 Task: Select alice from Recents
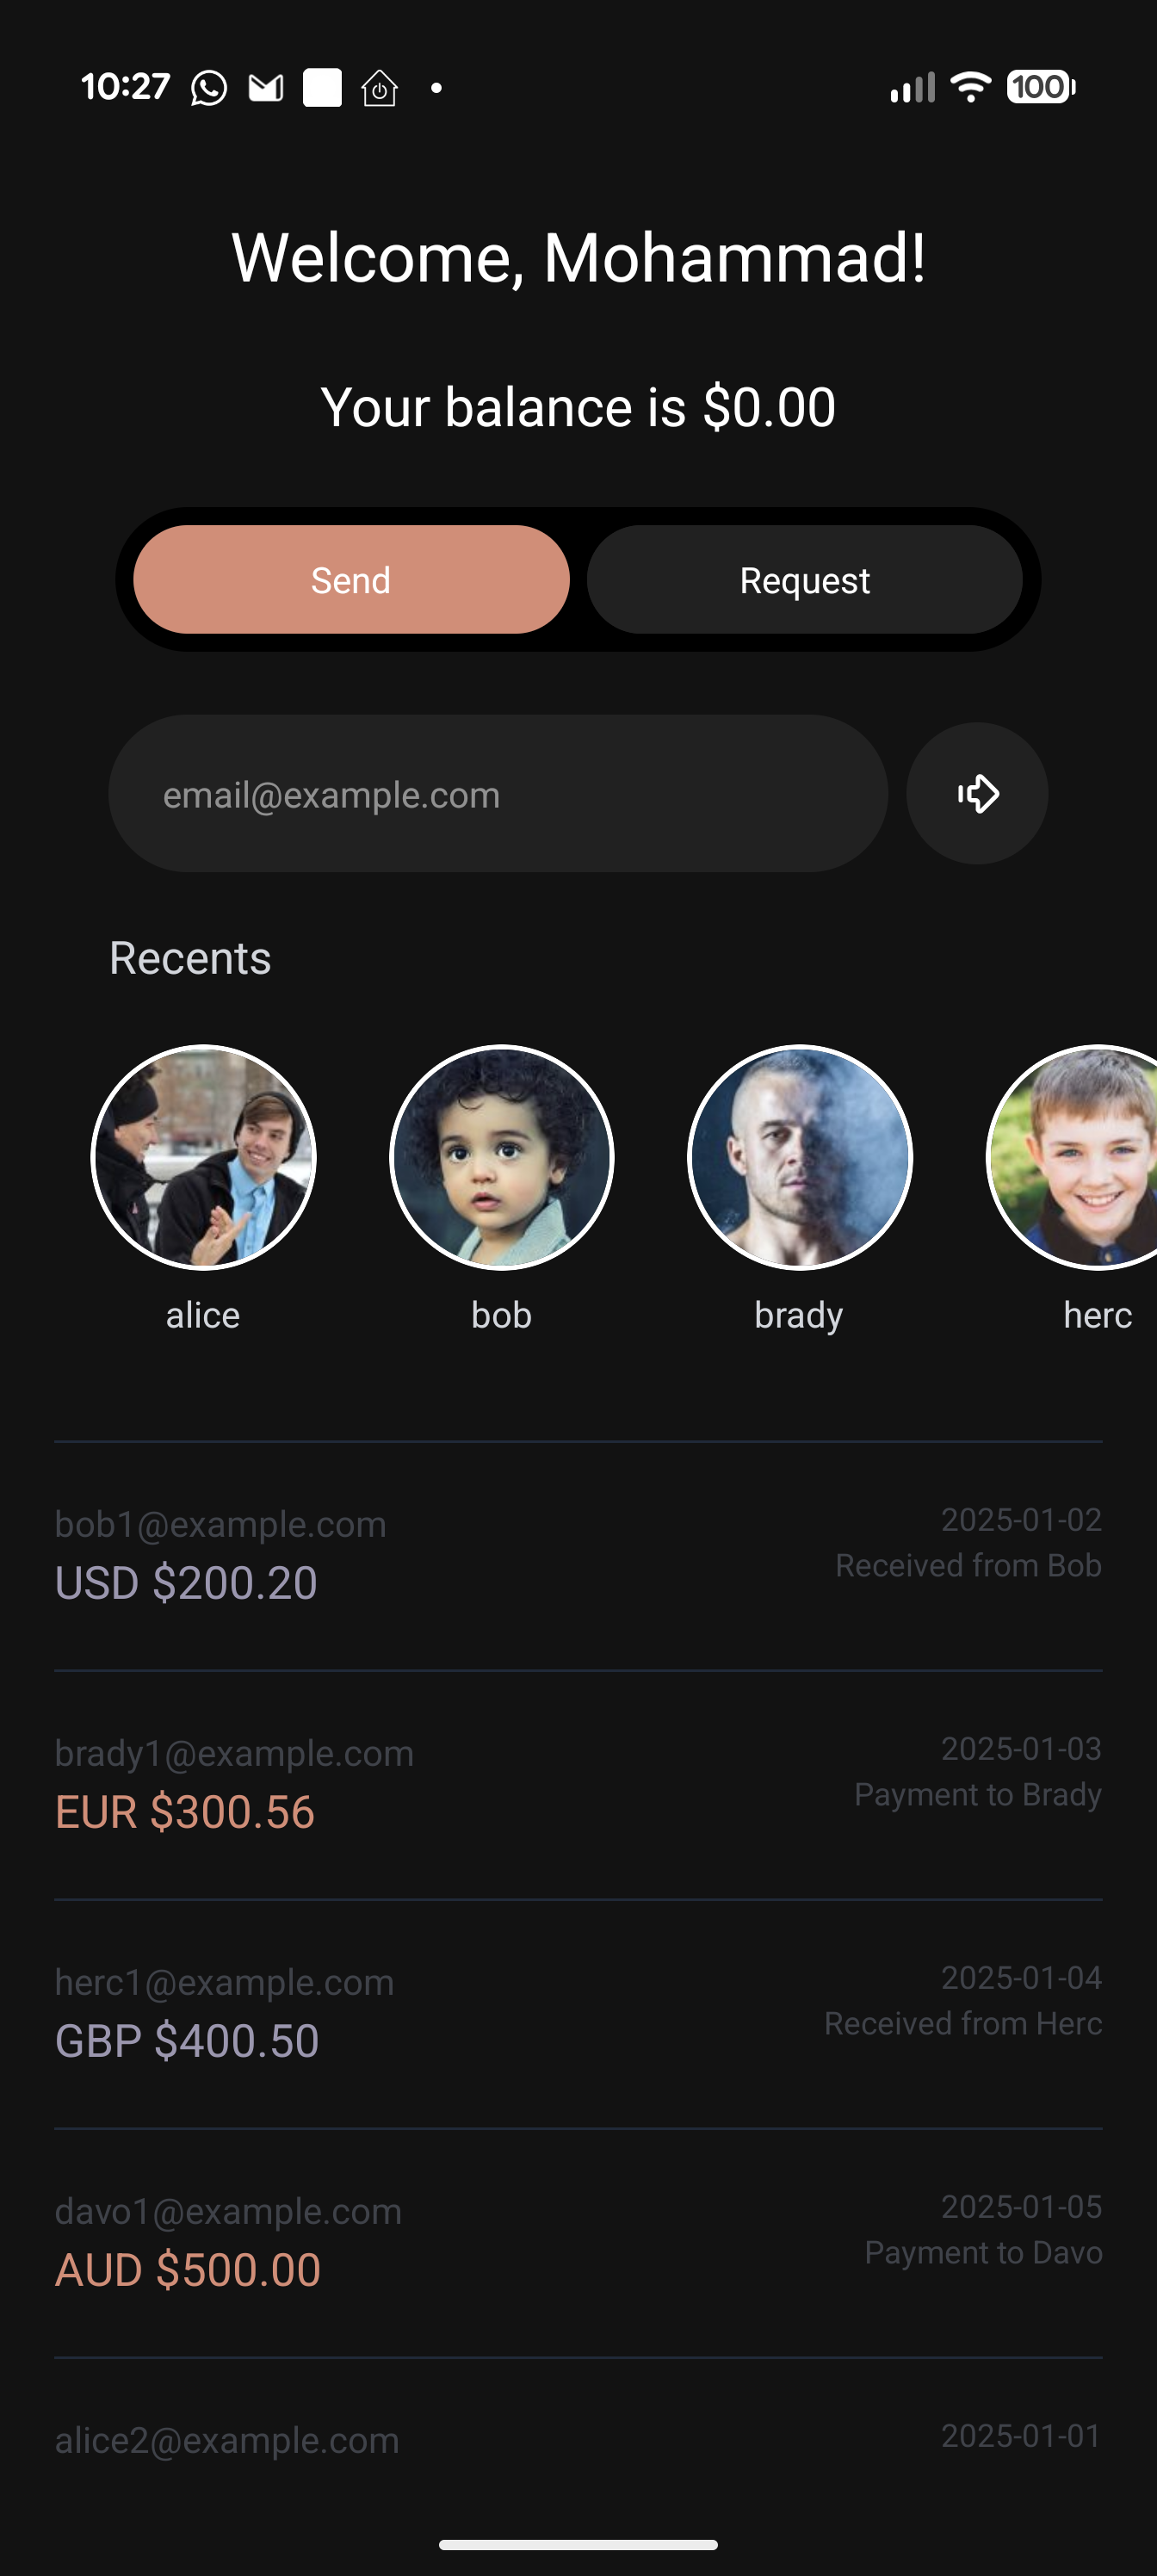(203, 1157)
